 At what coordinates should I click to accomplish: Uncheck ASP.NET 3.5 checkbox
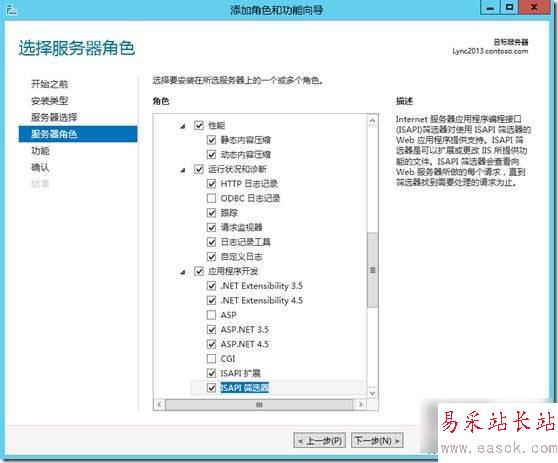(211, 330)
